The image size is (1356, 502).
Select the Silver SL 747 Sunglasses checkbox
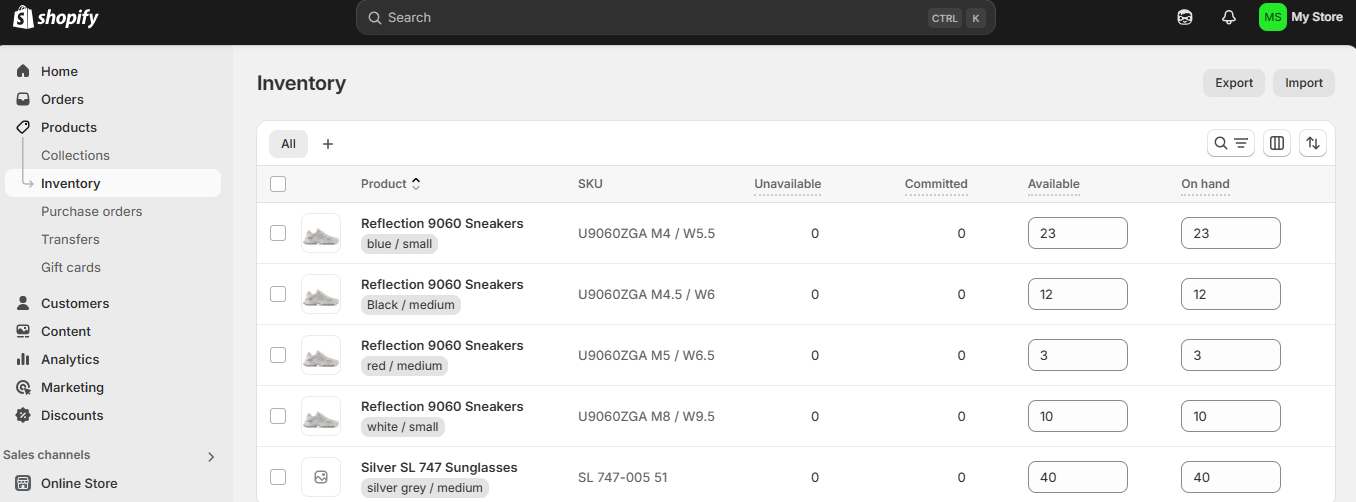coord(278,477)
